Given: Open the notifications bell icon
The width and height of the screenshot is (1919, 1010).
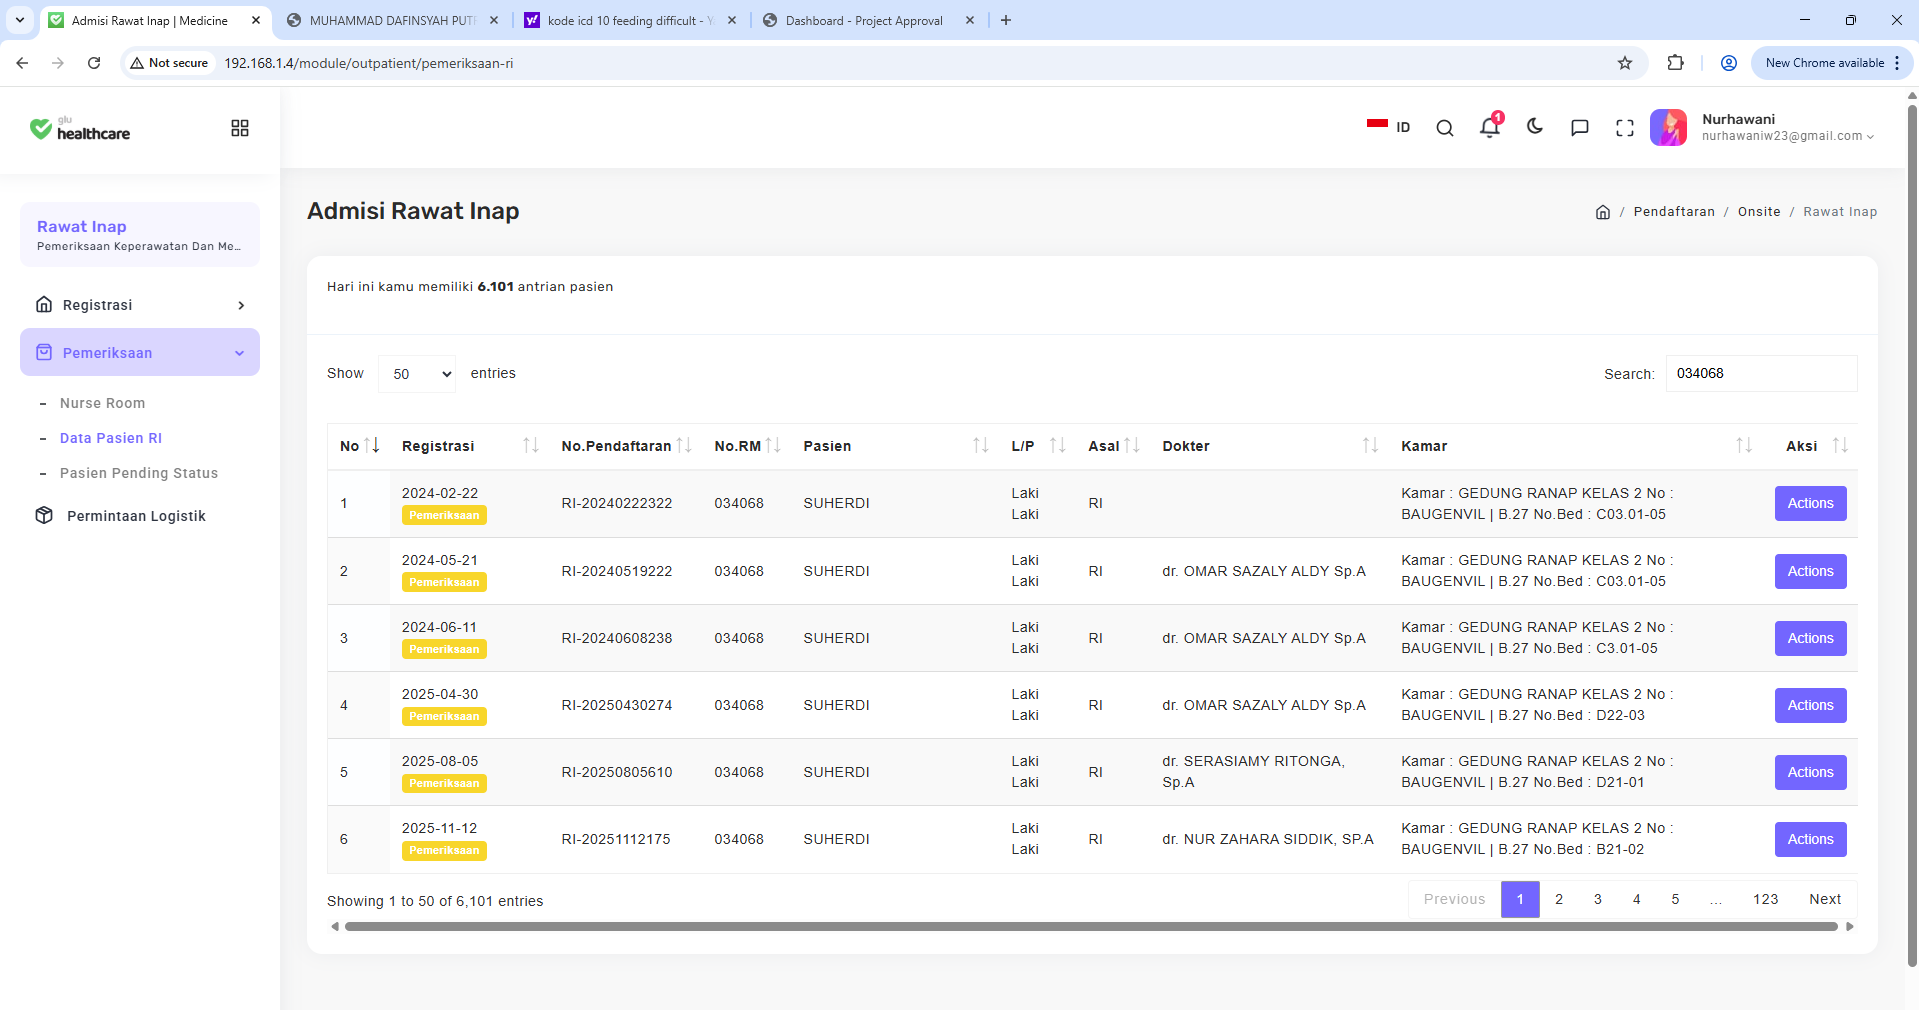Looking at the screenshot, I should [1490, 127].
